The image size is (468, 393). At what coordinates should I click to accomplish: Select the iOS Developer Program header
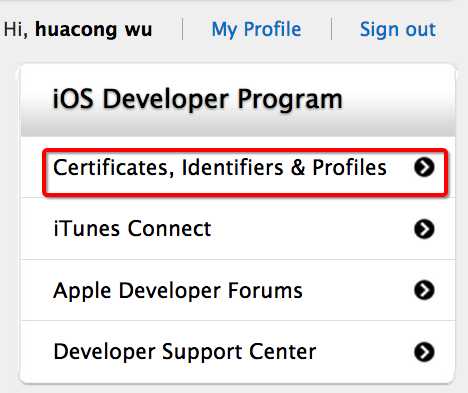(238, 100)
